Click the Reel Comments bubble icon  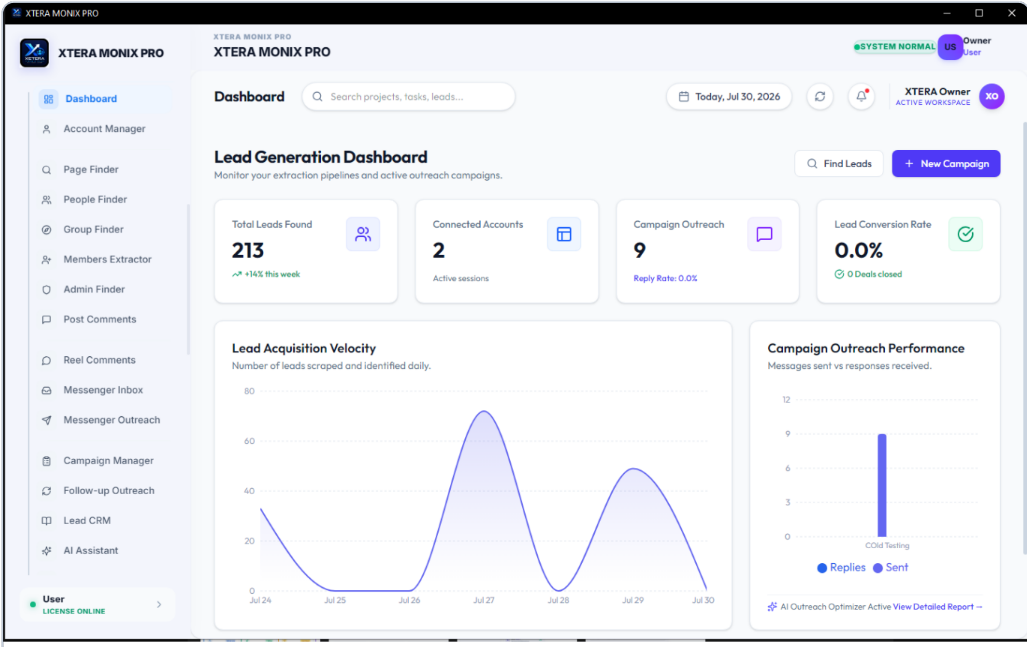tap(47, 360)
